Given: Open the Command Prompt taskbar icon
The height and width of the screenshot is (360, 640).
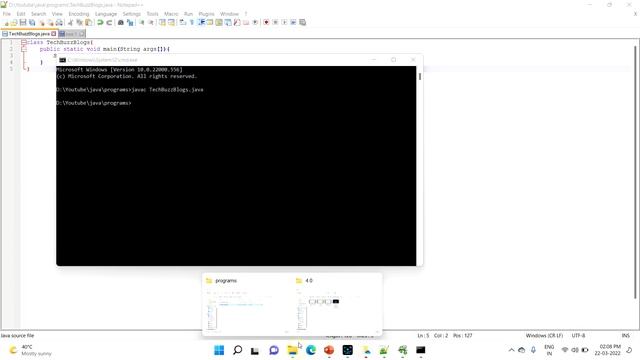Looking at the screenshot, I should [x=420, y=350].
